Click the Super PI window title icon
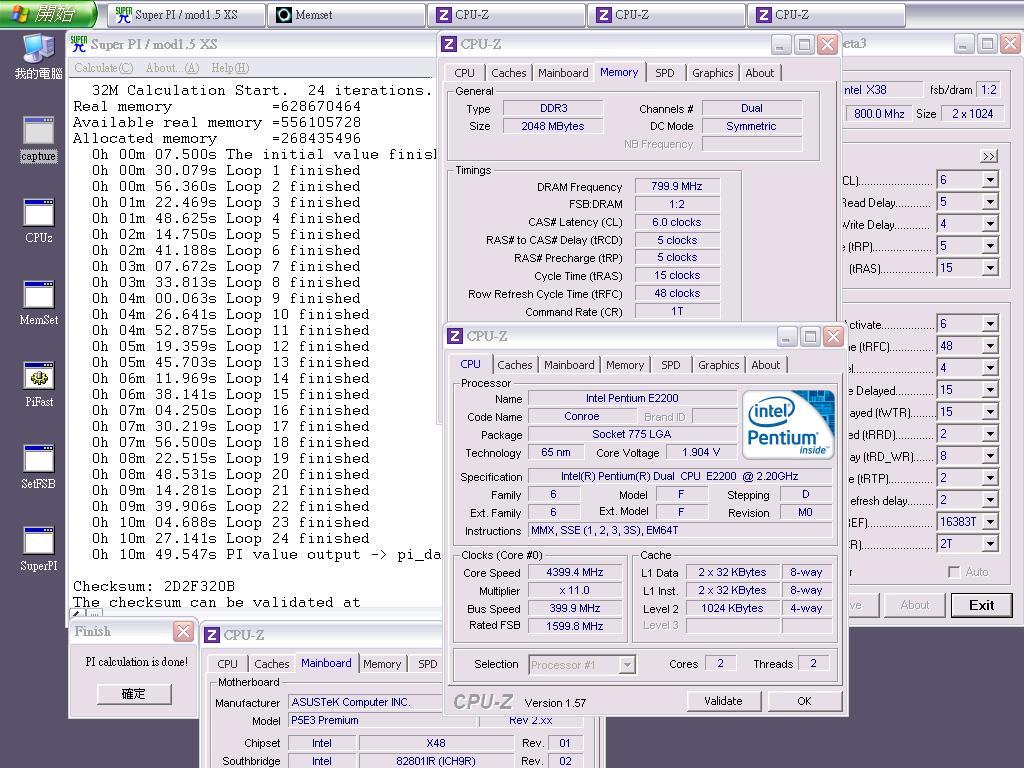The width and height of the screenshot is (1024, 768). 78,44
